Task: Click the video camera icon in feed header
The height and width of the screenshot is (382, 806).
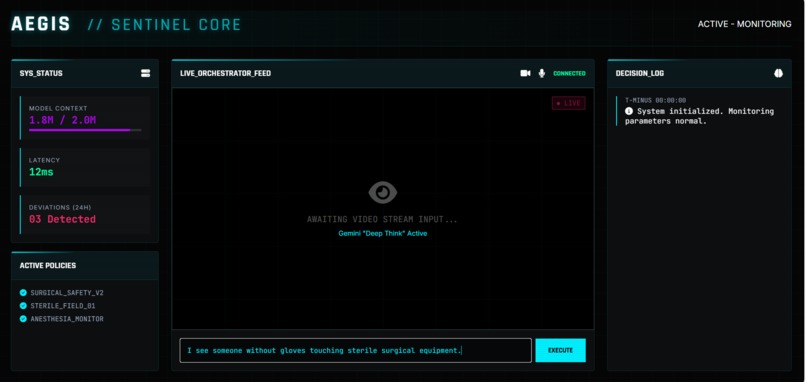Action: [525, 74]
